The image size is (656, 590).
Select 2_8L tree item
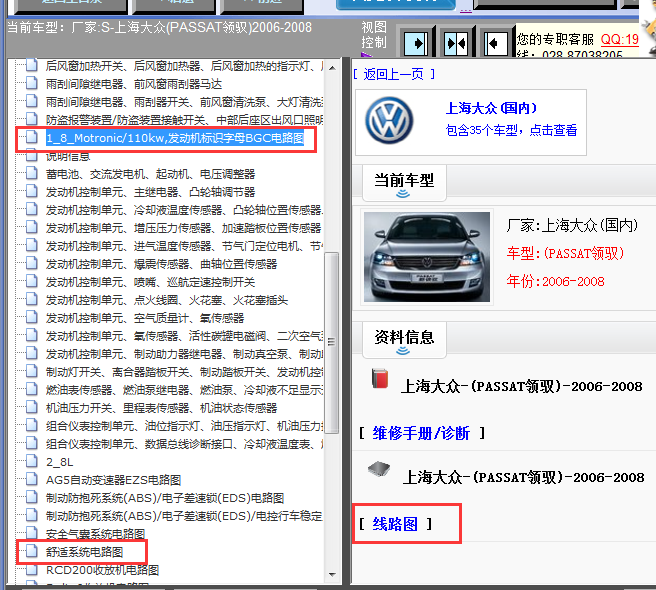pyautogui.click(x=59, y=462)
